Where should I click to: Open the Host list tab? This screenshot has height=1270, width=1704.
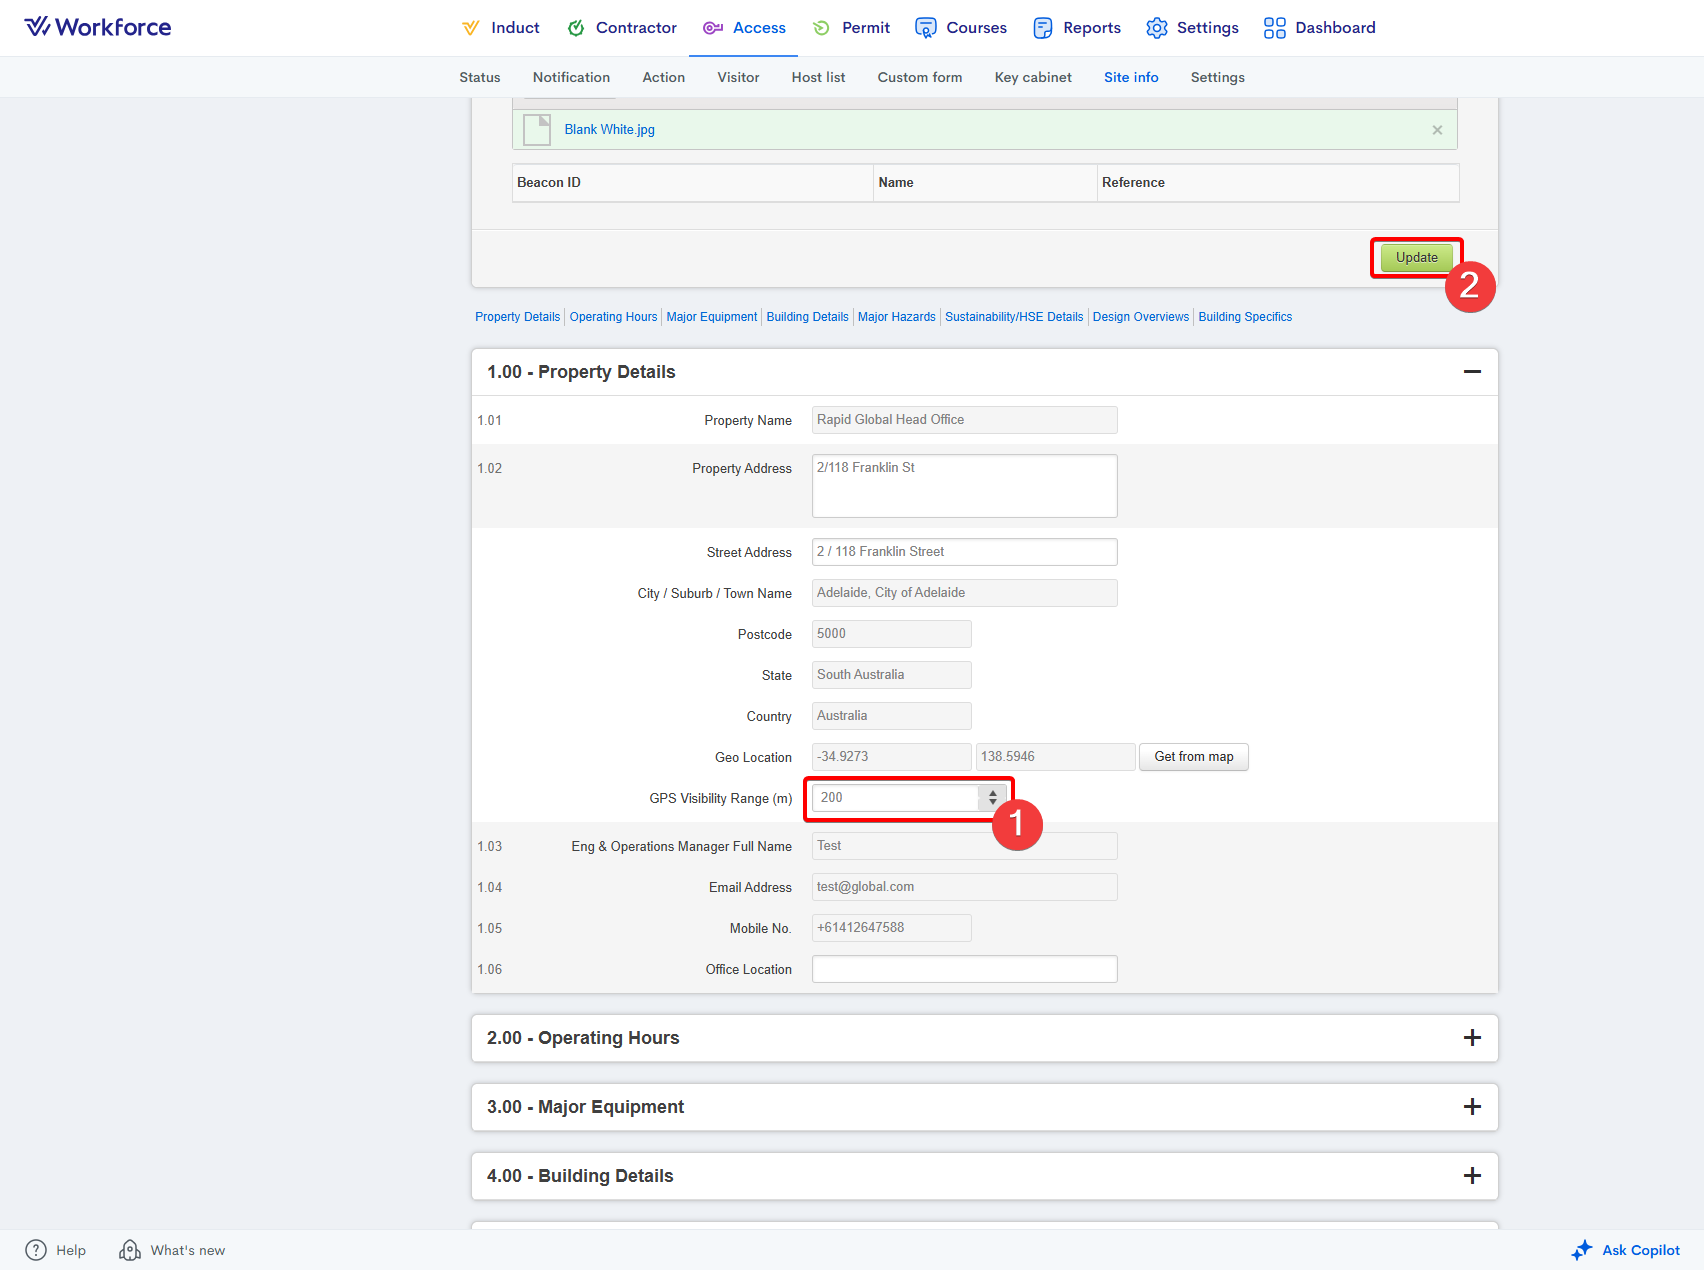[x=818, y=77]
